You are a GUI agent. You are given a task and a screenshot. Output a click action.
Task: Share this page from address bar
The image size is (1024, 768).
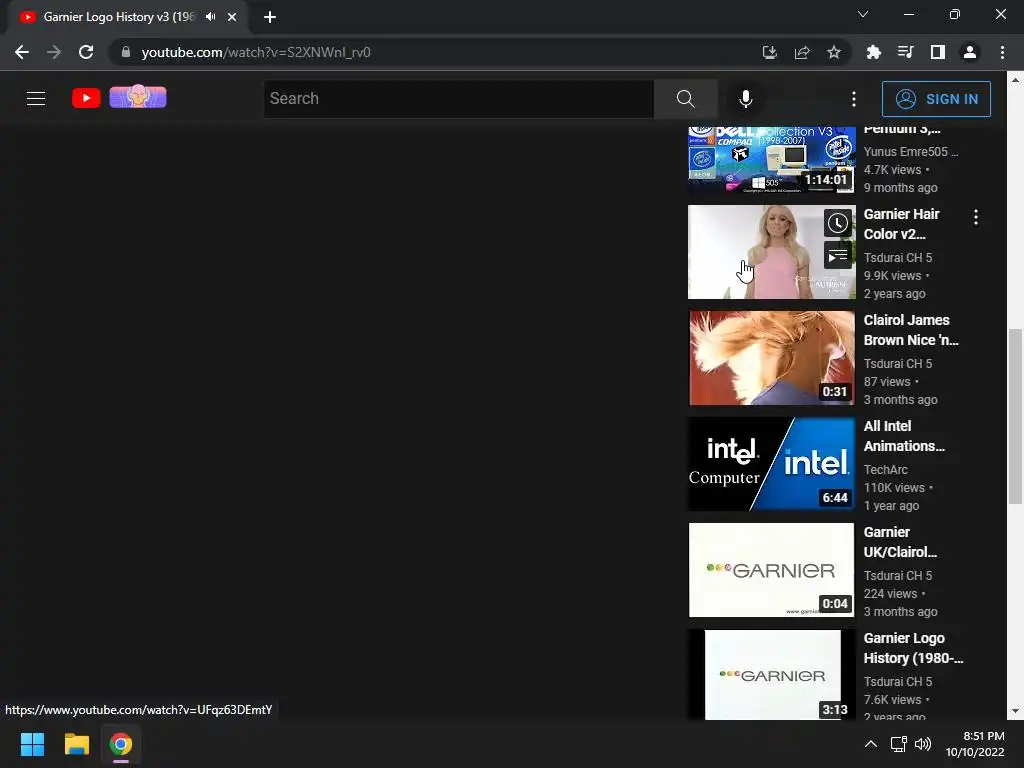click(x=802, y=52)
